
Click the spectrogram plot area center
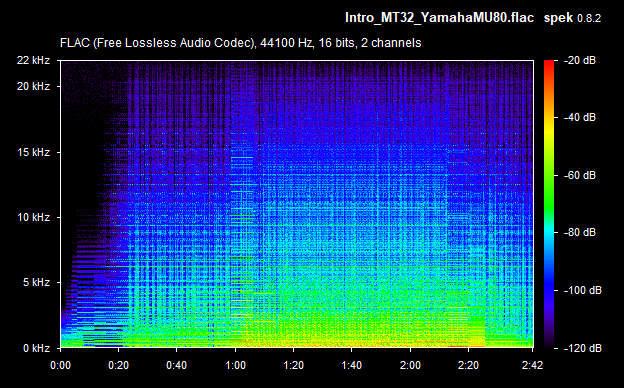click(297, 204)
